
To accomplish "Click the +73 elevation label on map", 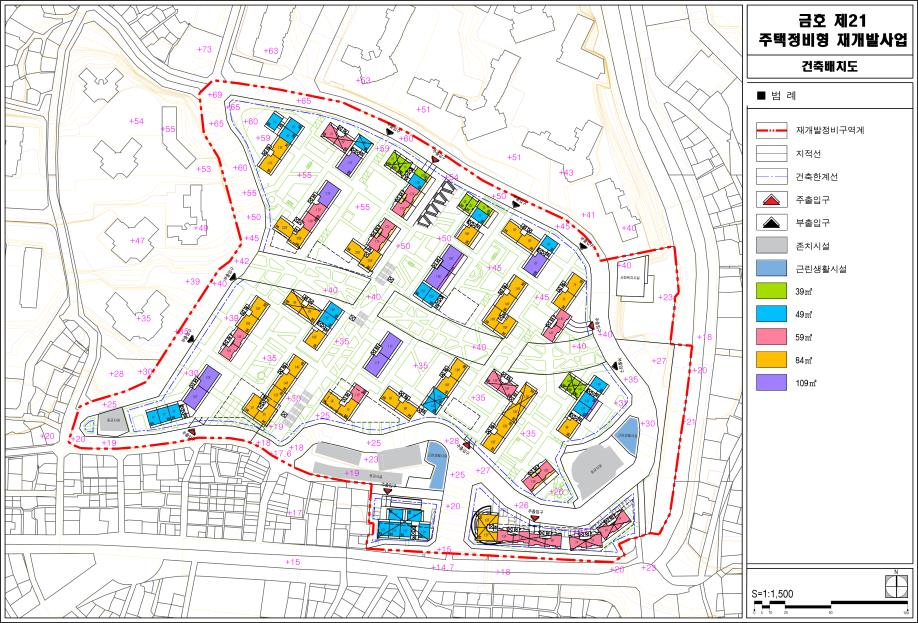I will click(205, 49).
